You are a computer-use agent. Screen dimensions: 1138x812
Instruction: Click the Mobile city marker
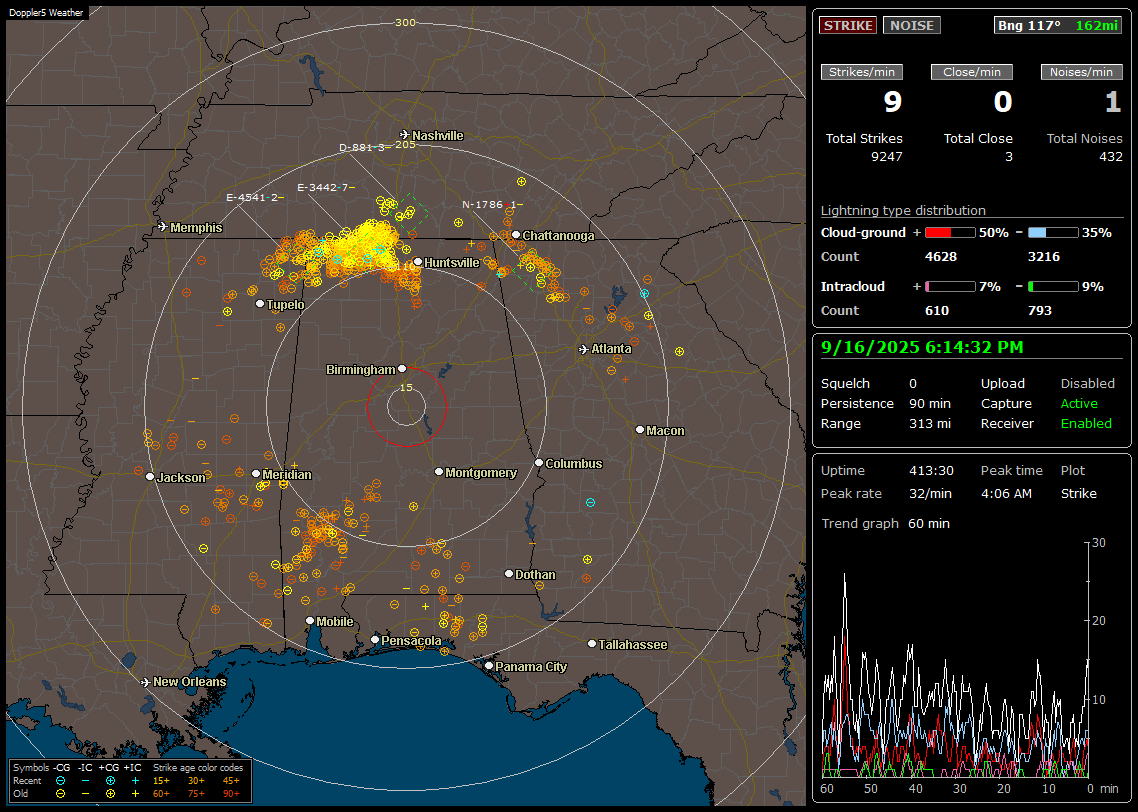[x=310, y=620]
